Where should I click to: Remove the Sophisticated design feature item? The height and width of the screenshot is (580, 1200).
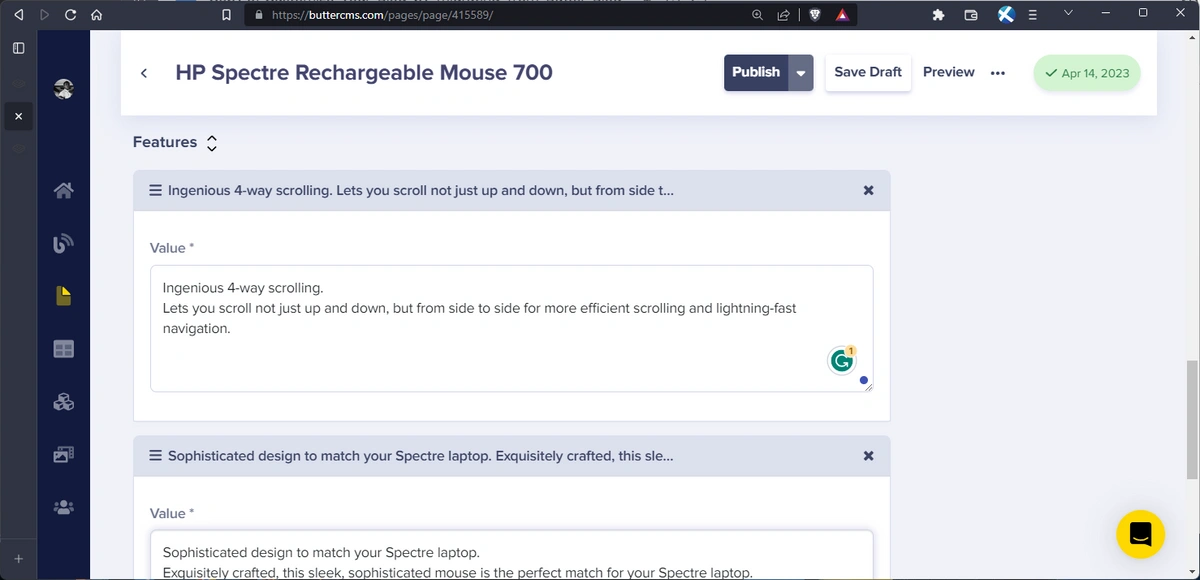pyautogui.click(x=868, y=456)
